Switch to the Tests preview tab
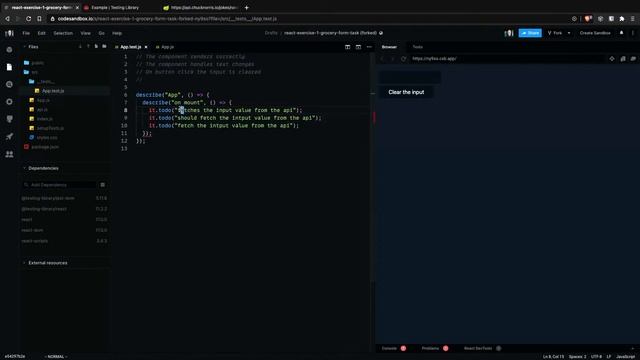This screenshot has width=640, height=360. tap(418, 47)
